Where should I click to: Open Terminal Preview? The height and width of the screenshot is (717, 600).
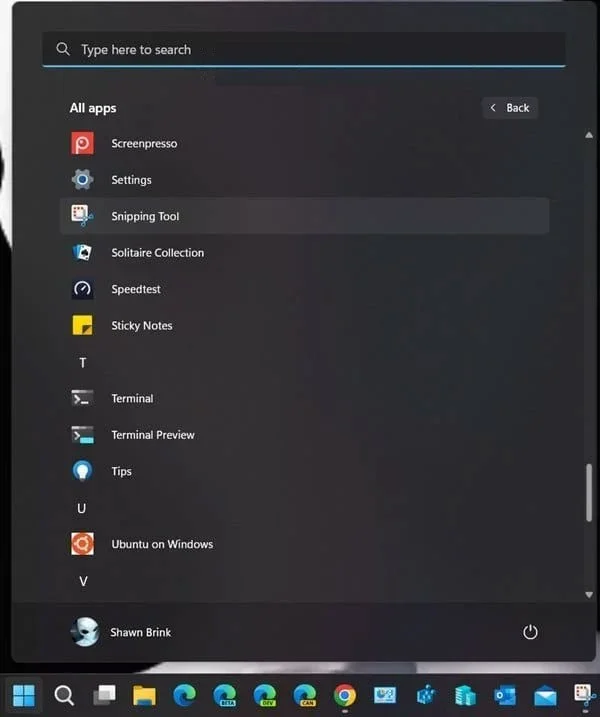point(304,435)
